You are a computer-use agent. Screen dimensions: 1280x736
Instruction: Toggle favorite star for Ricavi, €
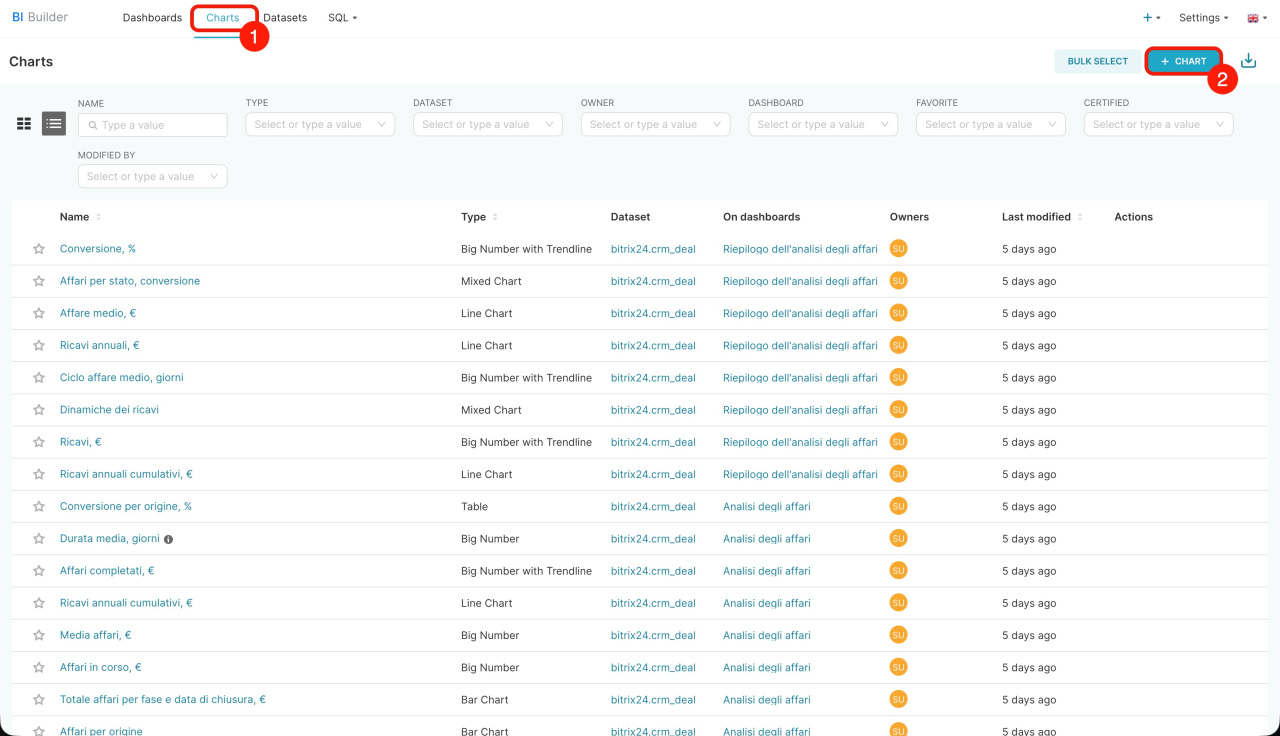tap(39, 442)
